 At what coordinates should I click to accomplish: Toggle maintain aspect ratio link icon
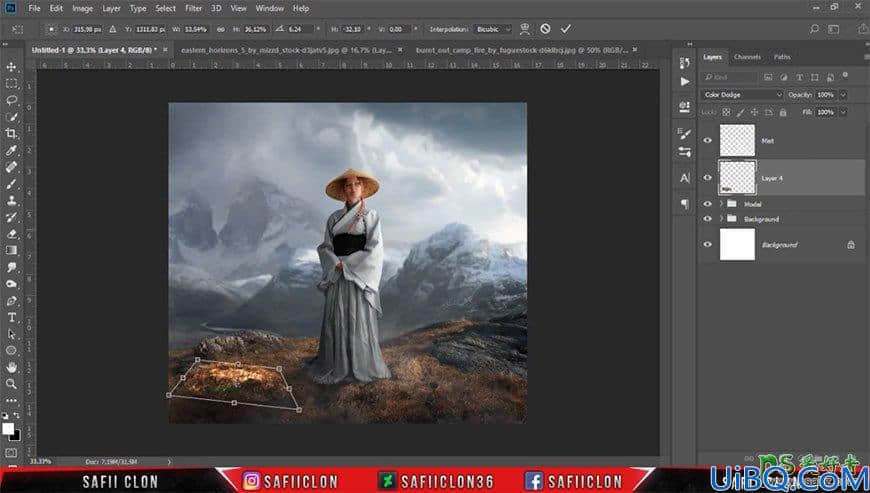221,29
